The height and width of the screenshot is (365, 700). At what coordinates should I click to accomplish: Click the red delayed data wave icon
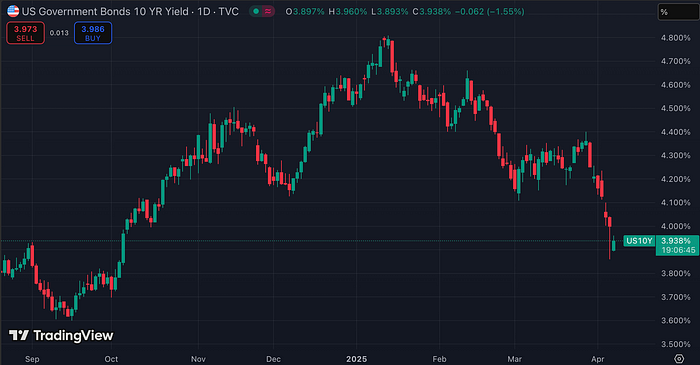tap(268, 12)
